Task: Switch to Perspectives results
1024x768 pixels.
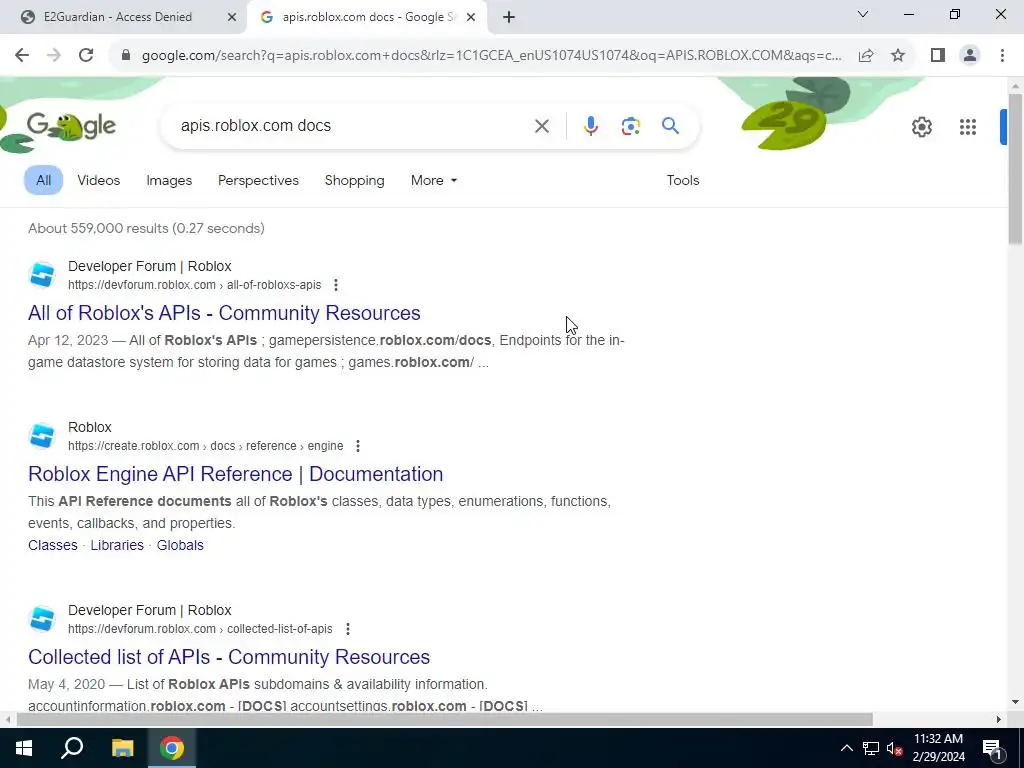Action: point(258,180)
